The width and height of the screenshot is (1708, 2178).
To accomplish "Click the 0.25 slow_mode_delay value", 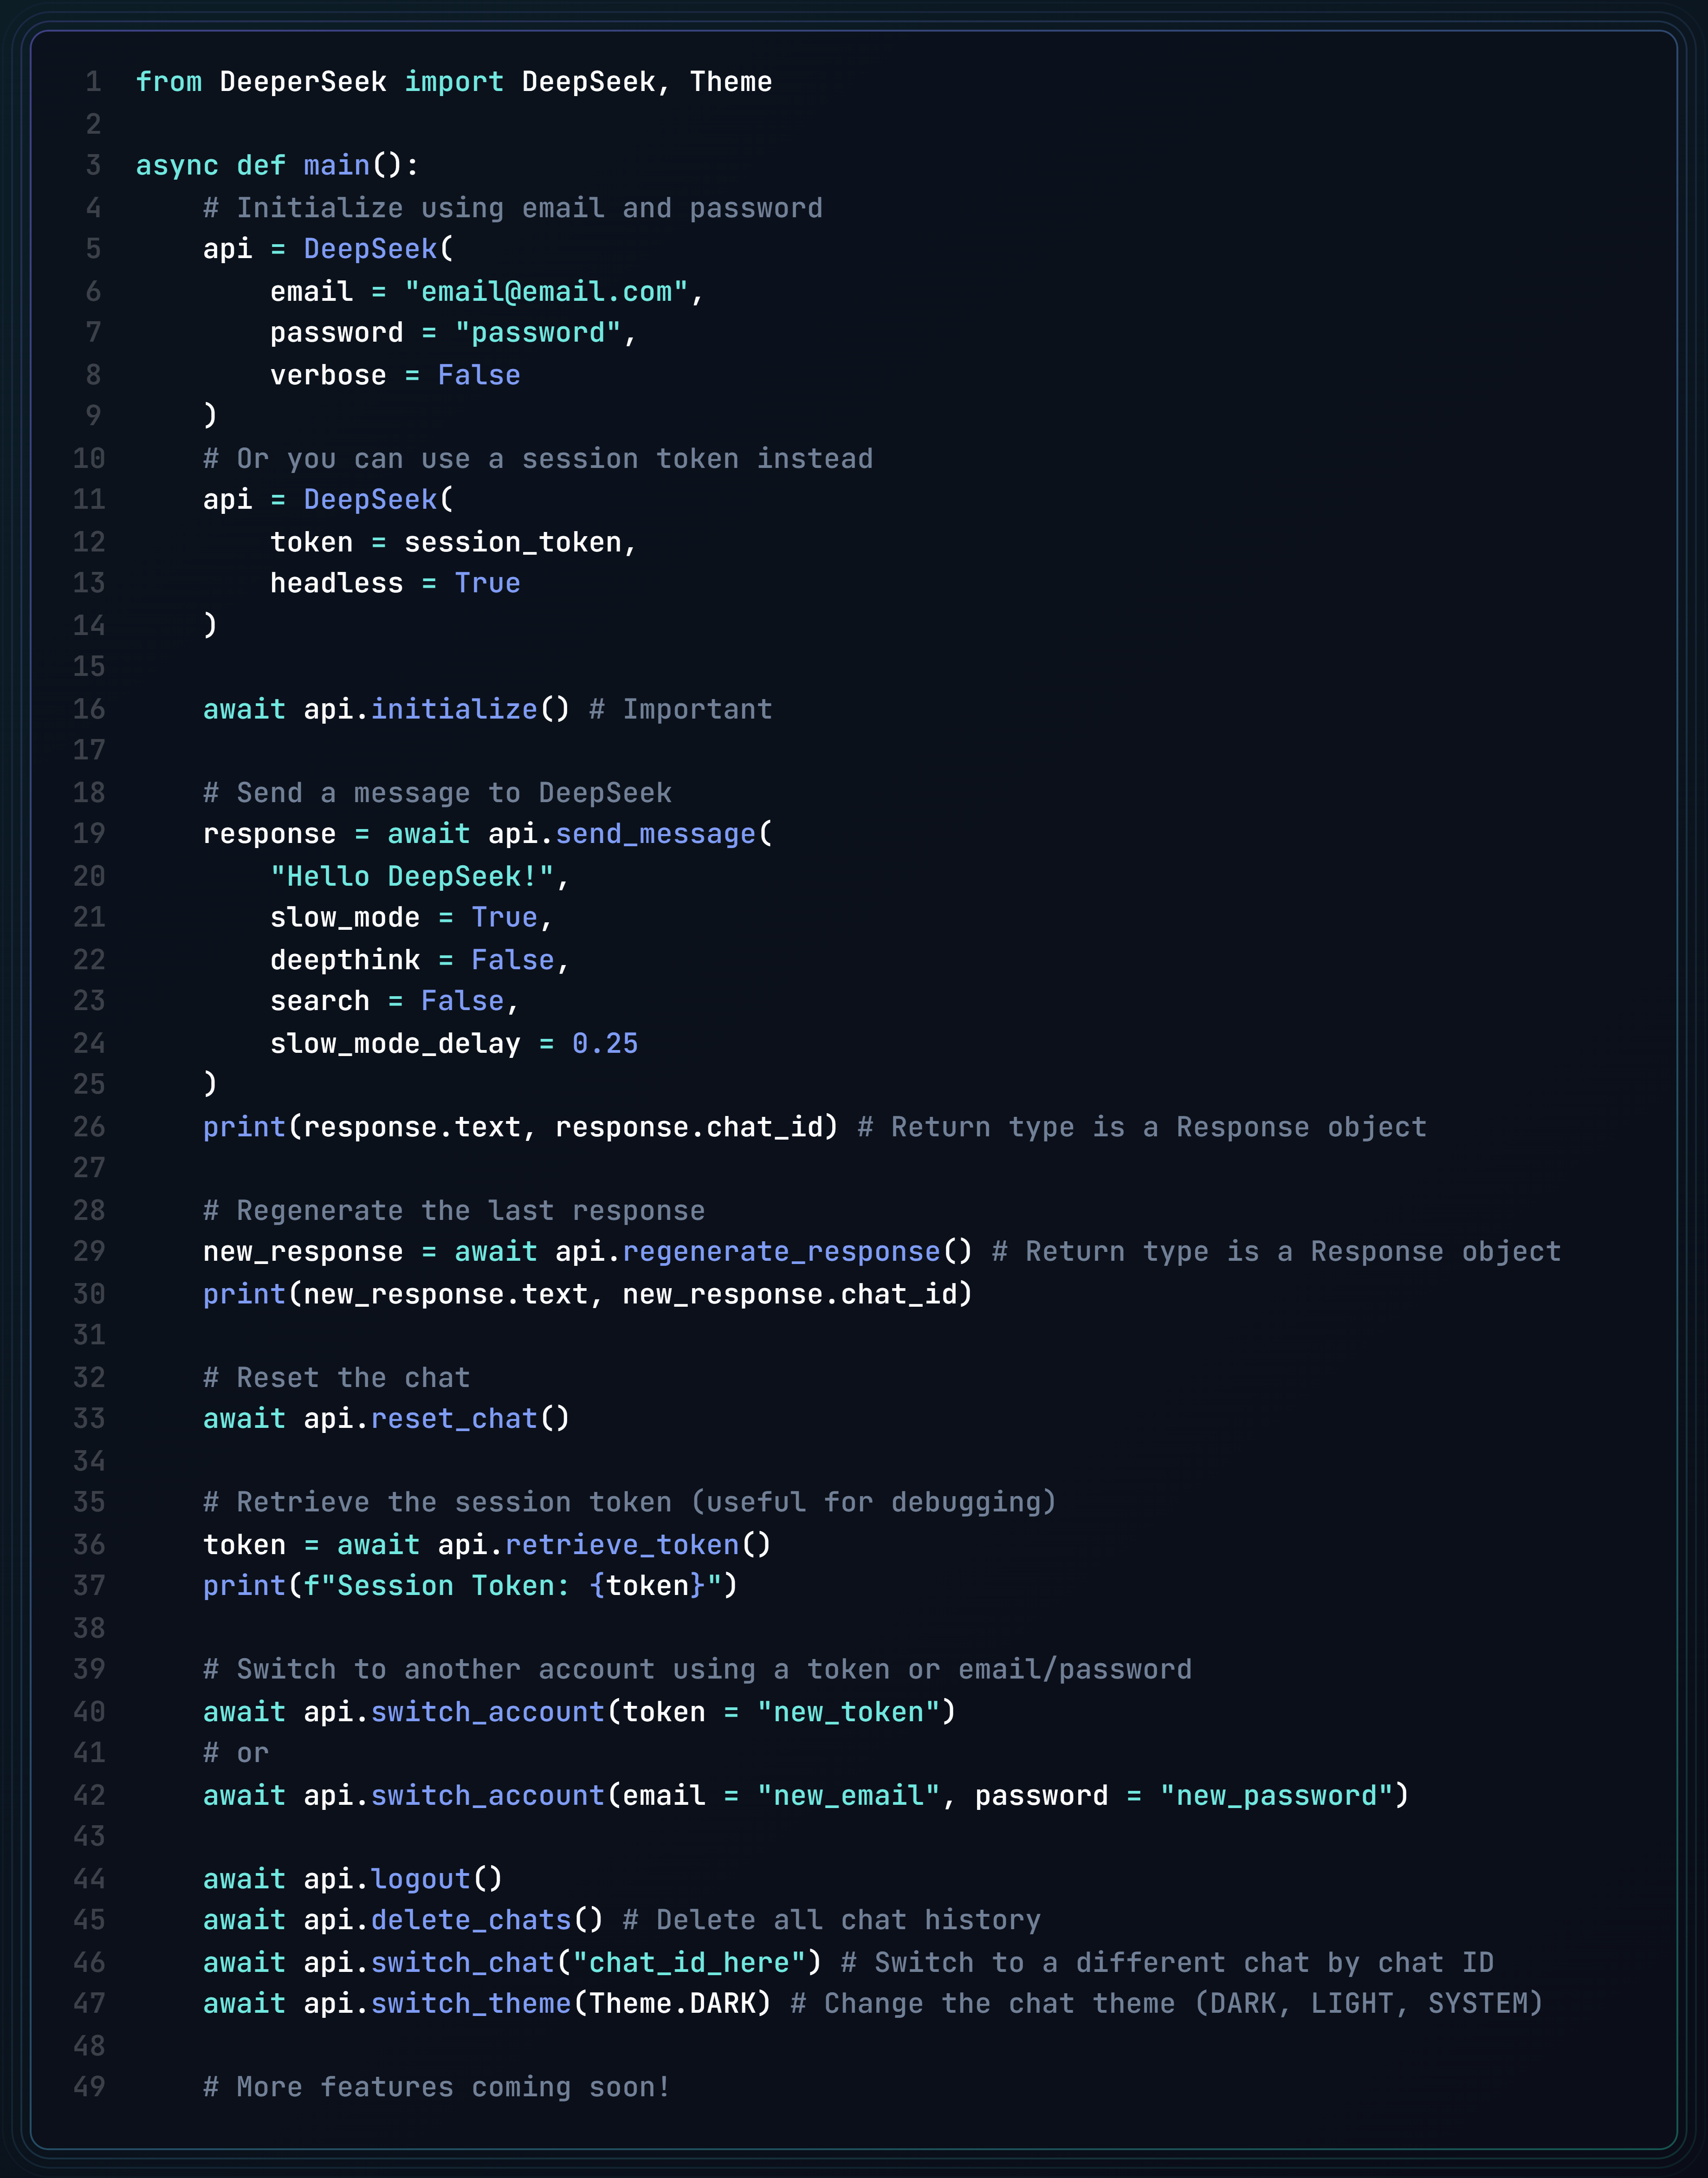I will (x=605, y=1043).
